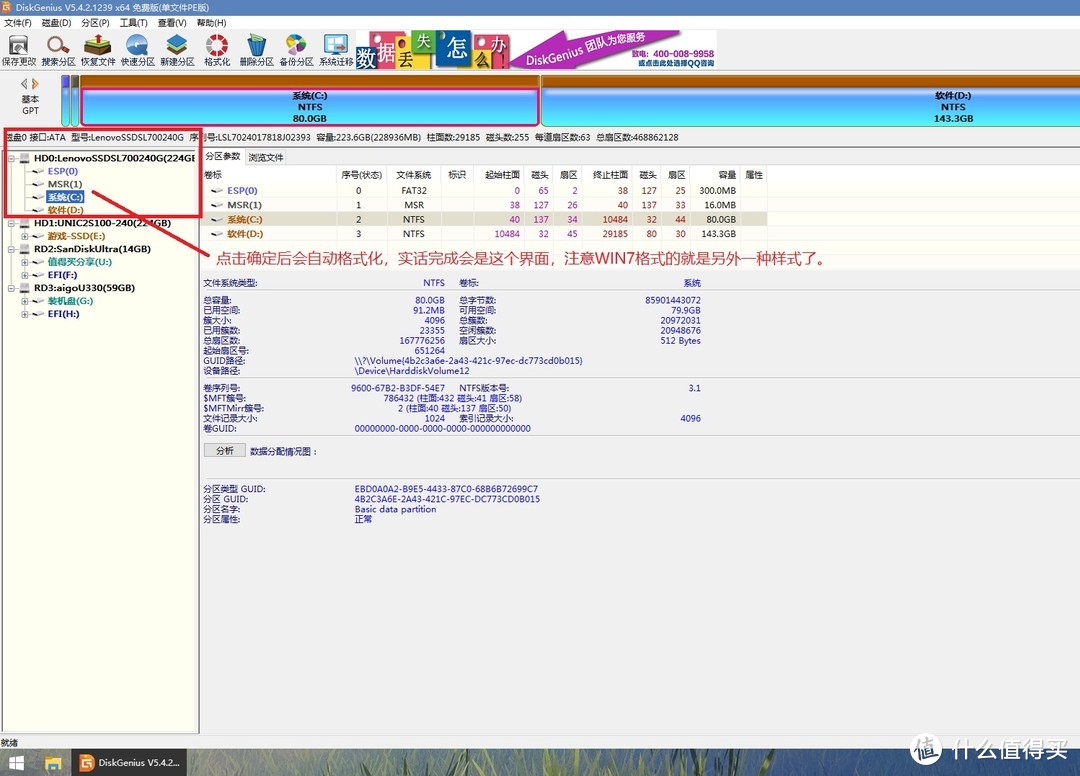The image size is (1080, 776).
Task: Expand the 装机盘(G:) partition node
Action: point(25,301)
